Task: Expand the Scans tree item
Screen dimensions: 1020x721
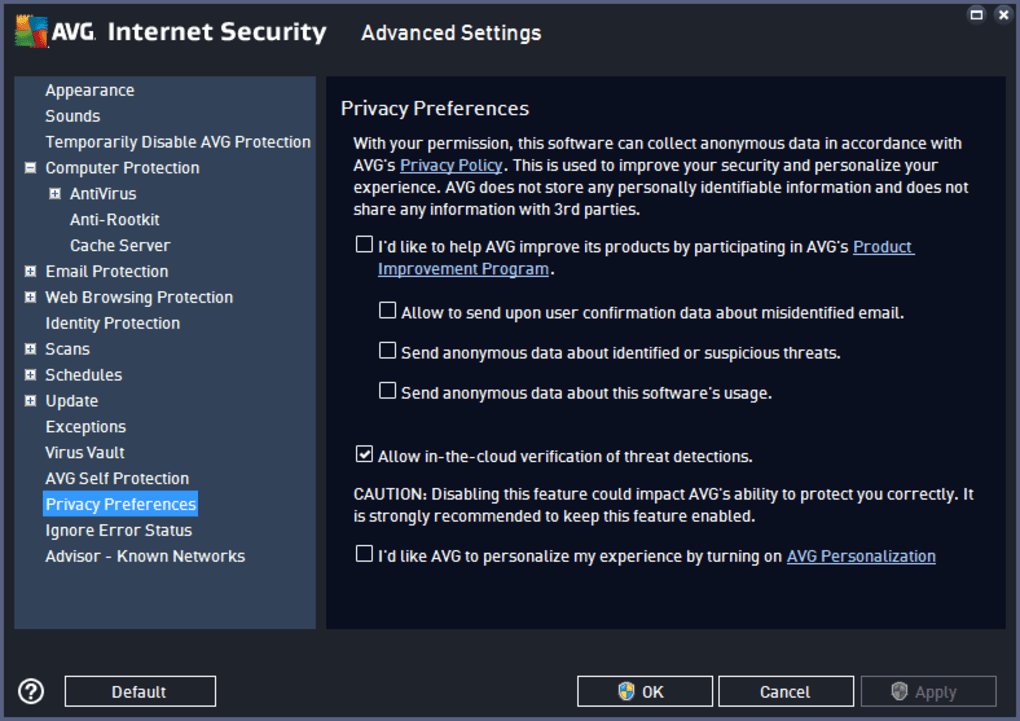Action: coord(29,348)
